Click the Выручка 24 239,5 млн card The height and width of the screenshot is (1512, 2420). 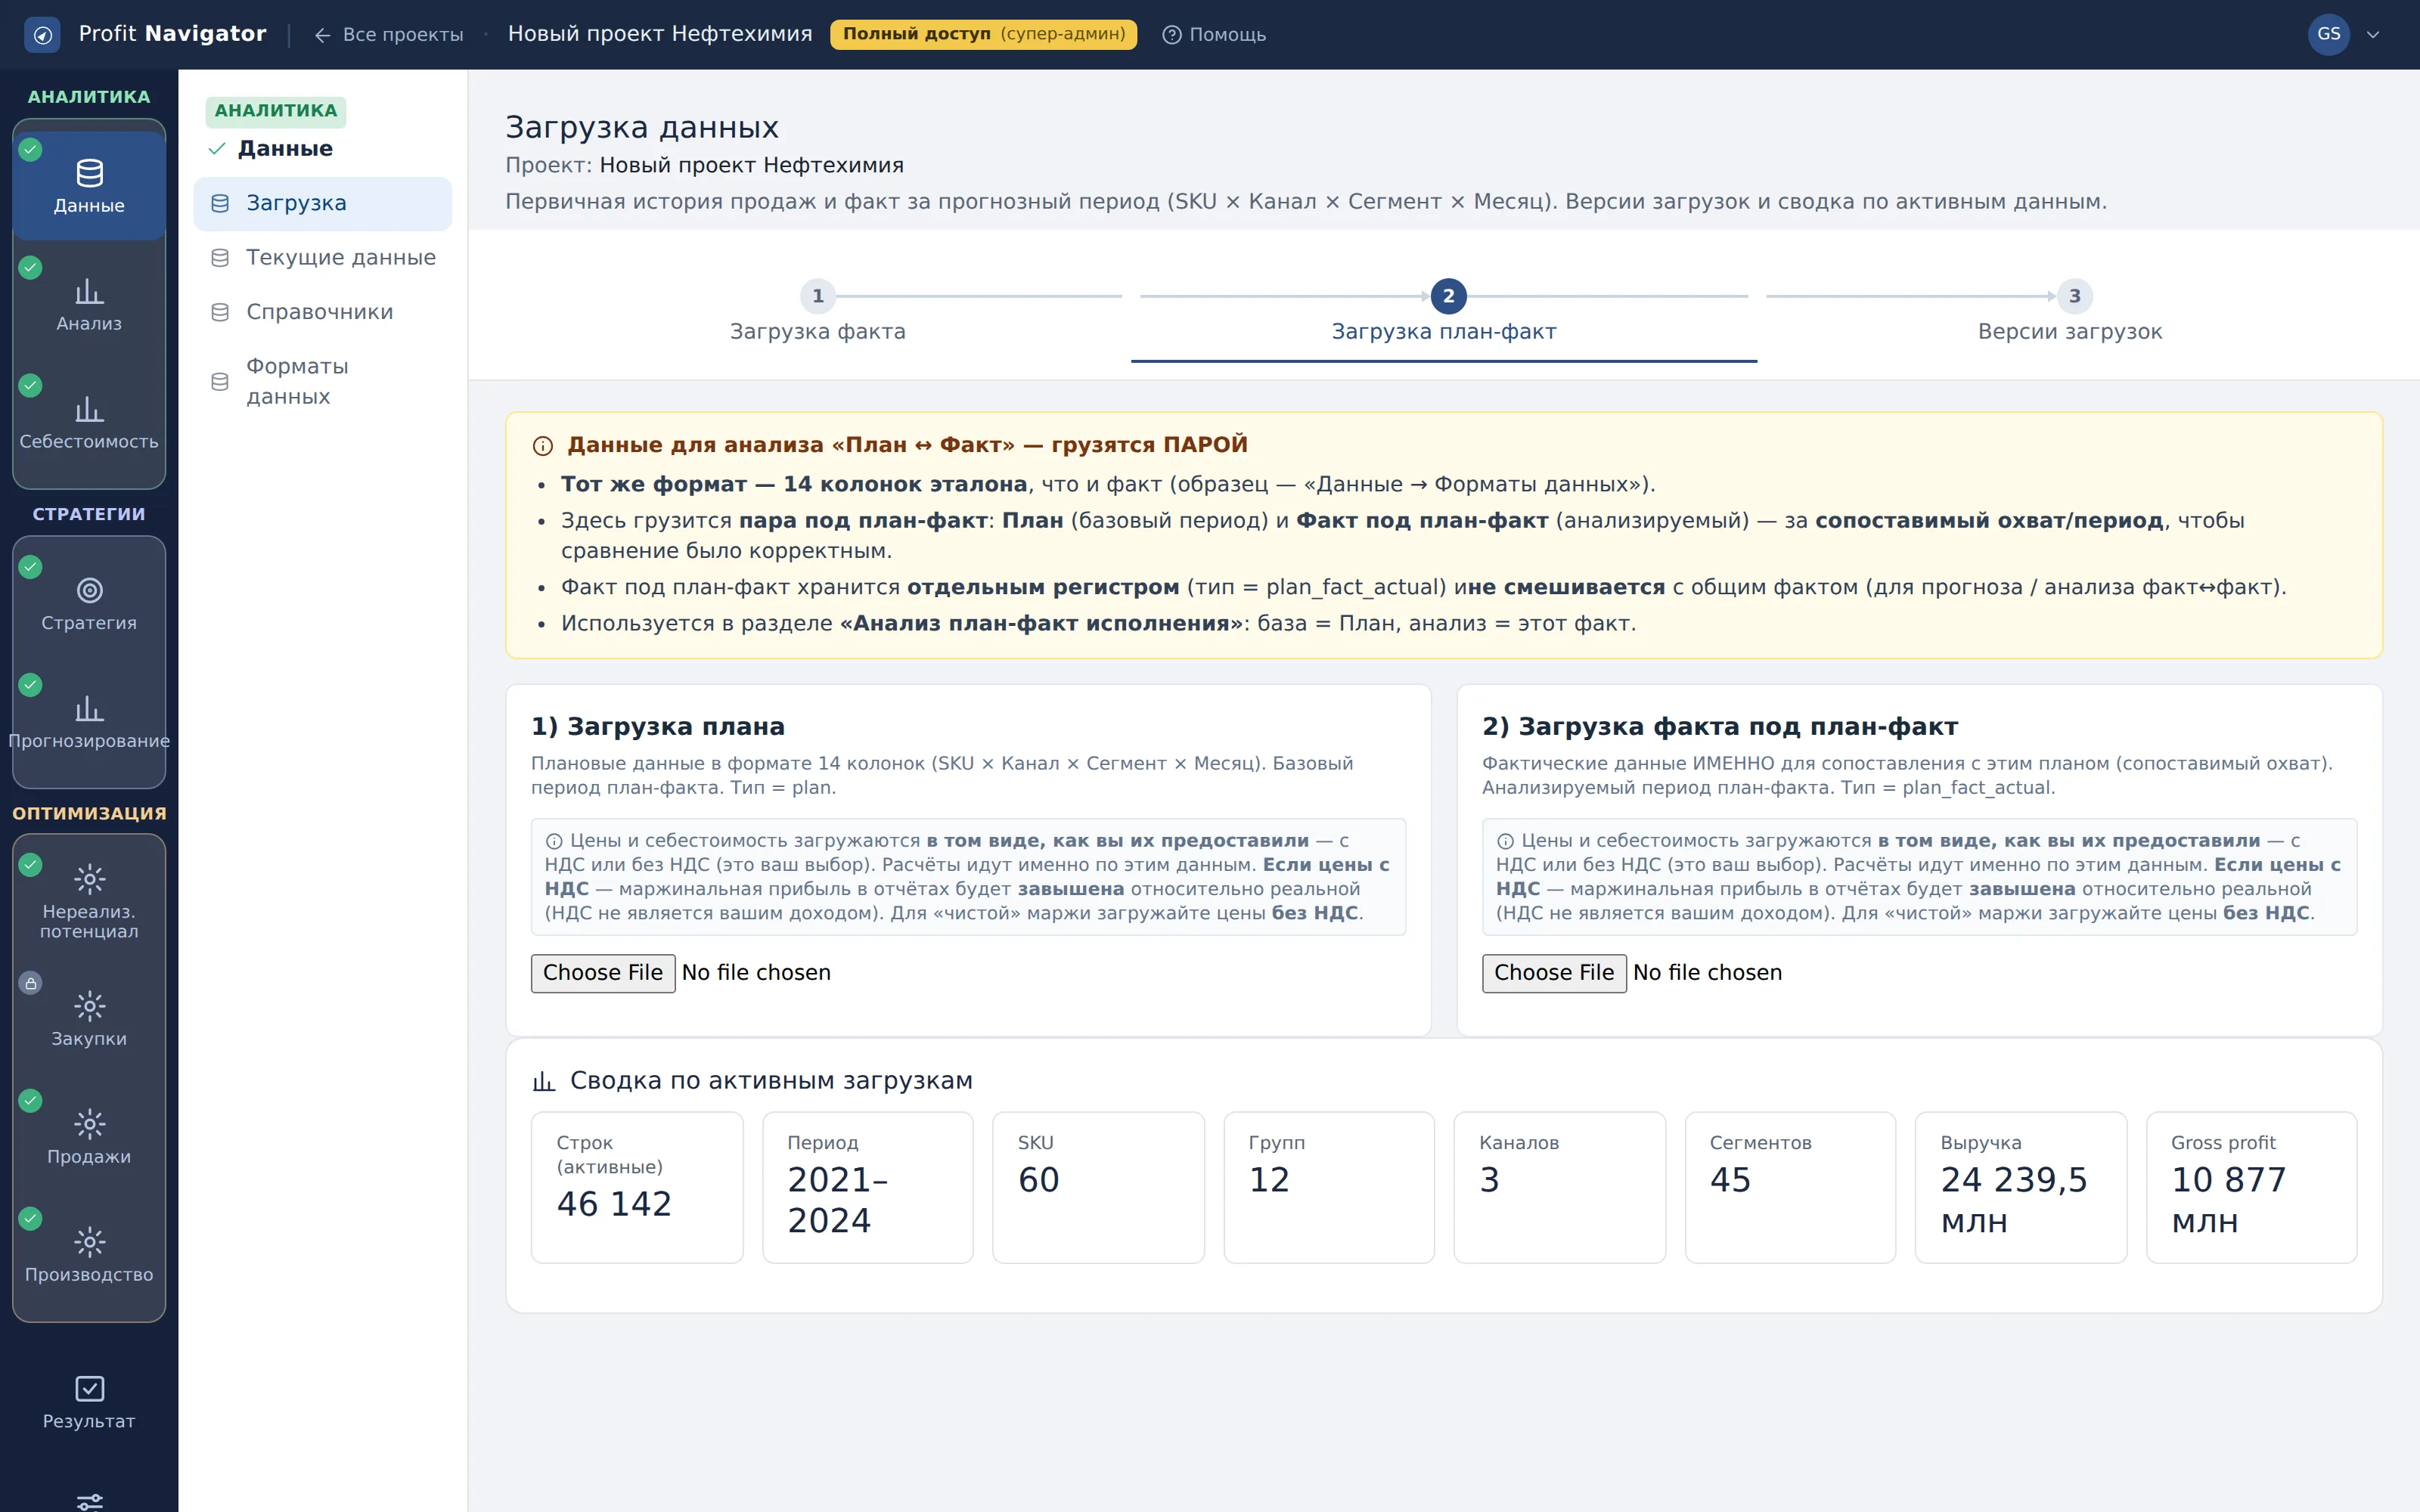point(2020,1187)
